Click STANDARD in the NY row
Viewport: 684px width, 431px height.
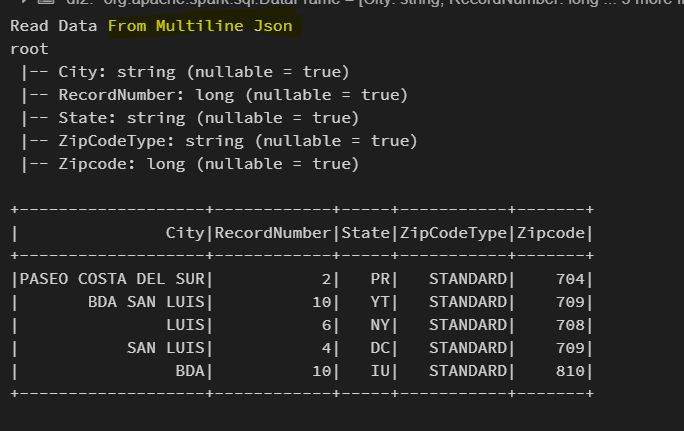click(468, 325)
